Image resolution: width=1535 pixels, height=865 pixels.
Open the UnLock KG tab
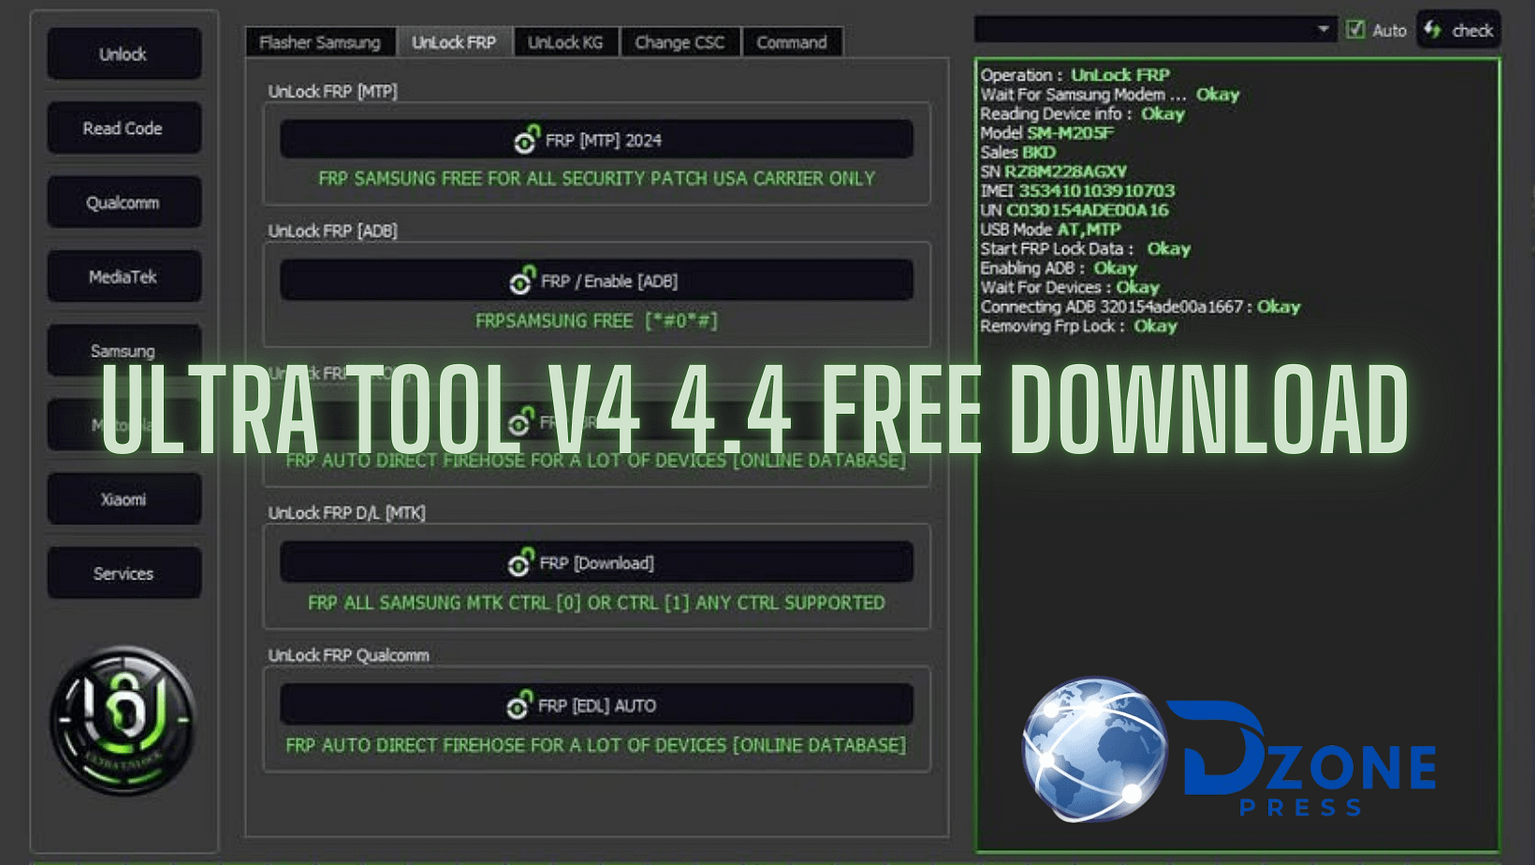click(566, 42)
